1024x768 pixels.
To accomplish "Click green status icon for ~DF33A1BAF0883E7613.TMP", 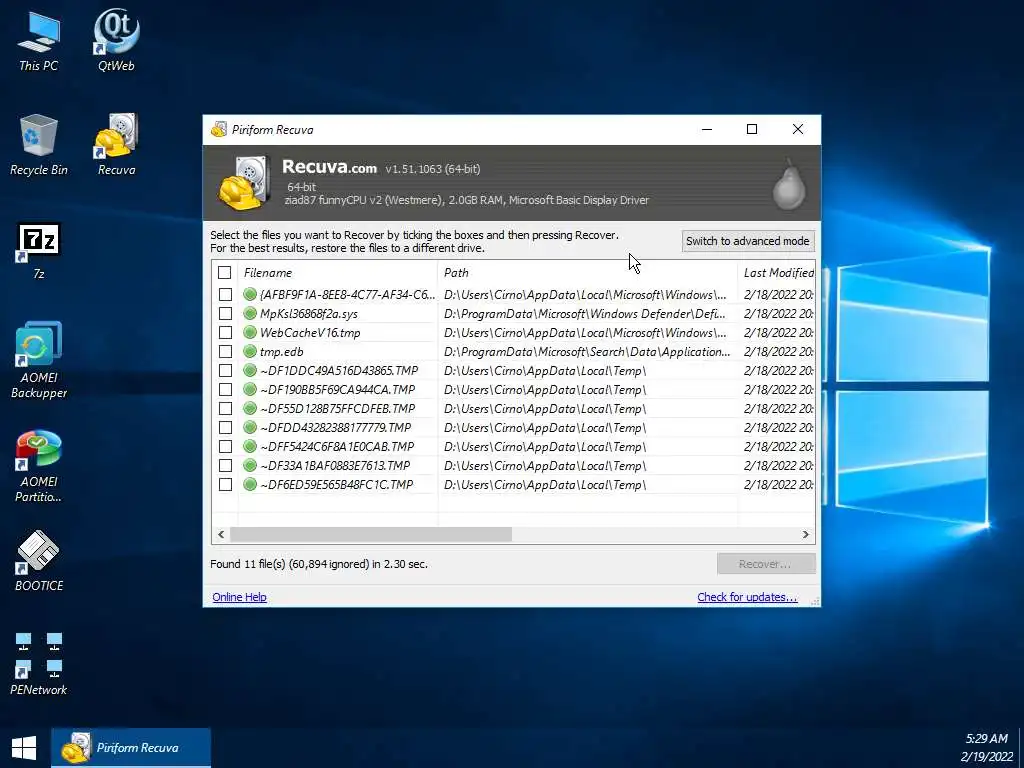I will pos(249,465).
